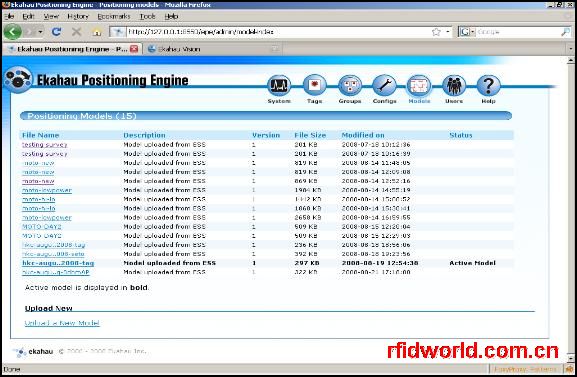The height and width of the screenshot is (377, 577).
Task: Open the Help menu in the menu bar
Action: point(171,16)
